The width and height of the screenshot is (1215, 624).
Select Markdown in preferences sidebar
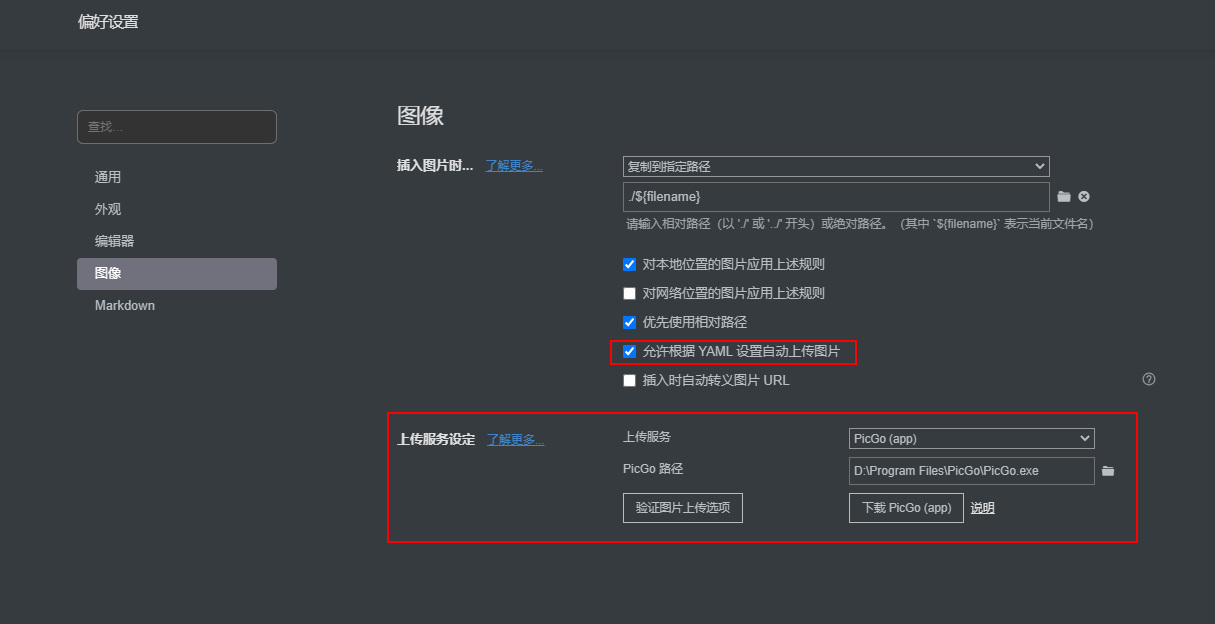coord(177,305)
